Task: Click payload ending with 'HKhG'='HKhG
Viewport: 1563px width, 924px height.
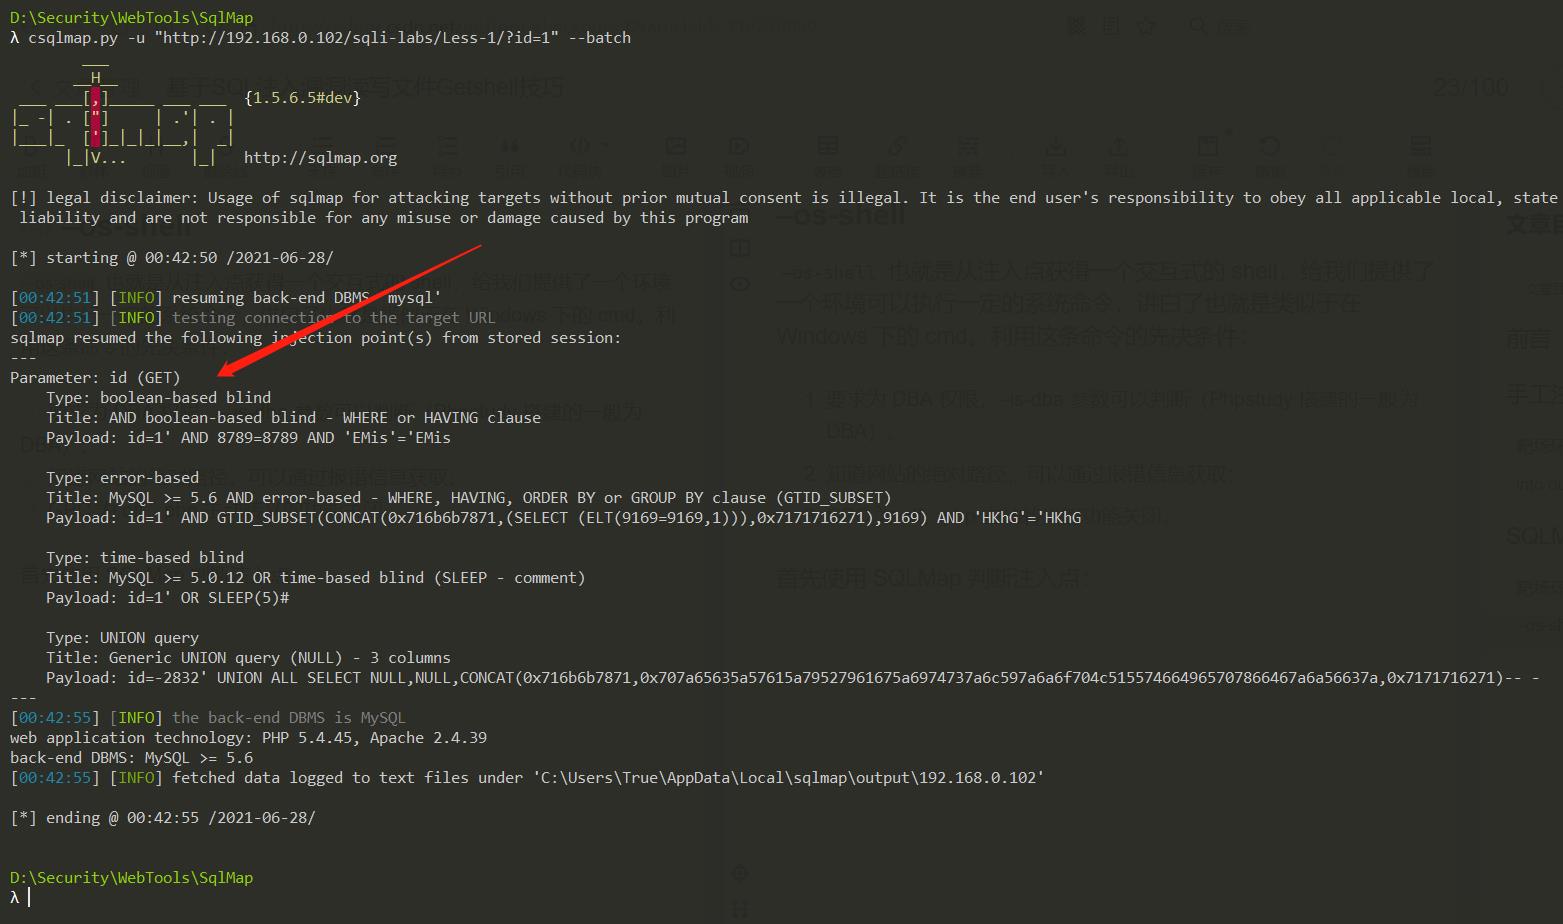Action: (x=563, y=518)
